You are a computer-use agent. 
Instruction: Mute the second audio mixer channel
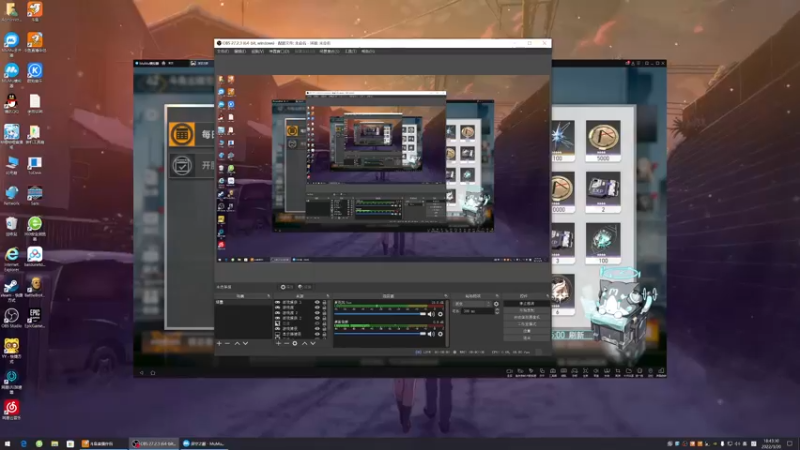431,334
